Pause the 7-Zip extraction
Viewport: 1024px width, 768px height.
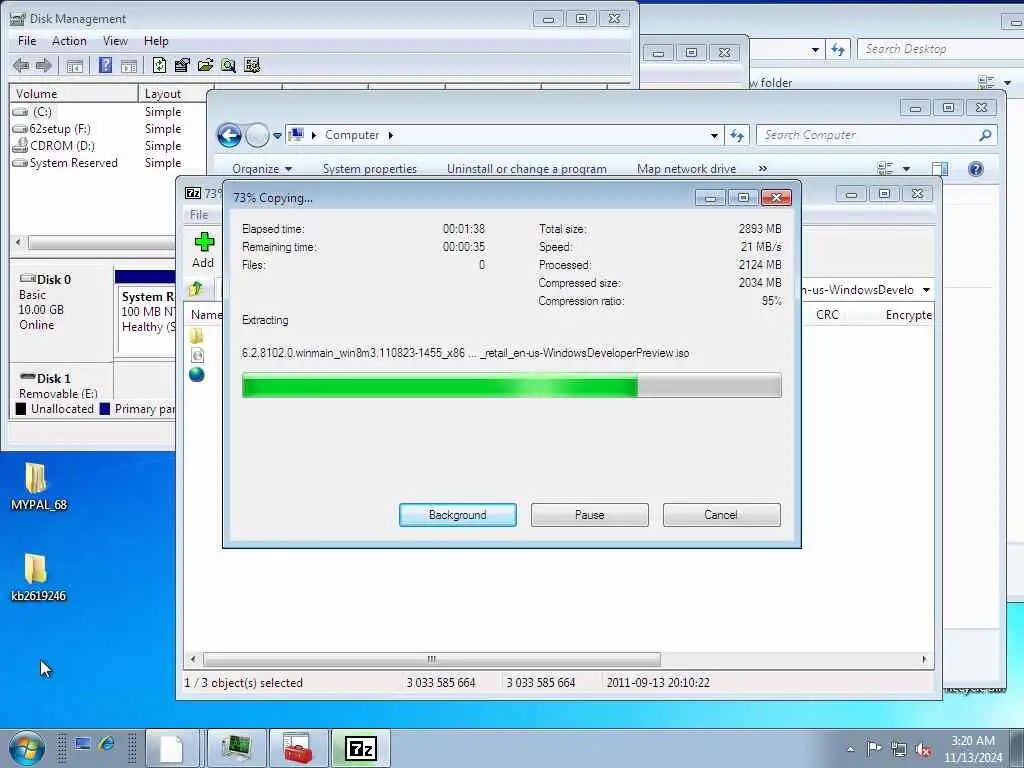point(590,515)
